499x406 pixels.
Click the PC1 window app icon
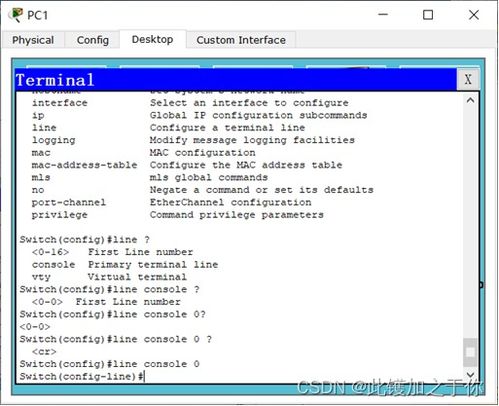[x=16, y=15]
